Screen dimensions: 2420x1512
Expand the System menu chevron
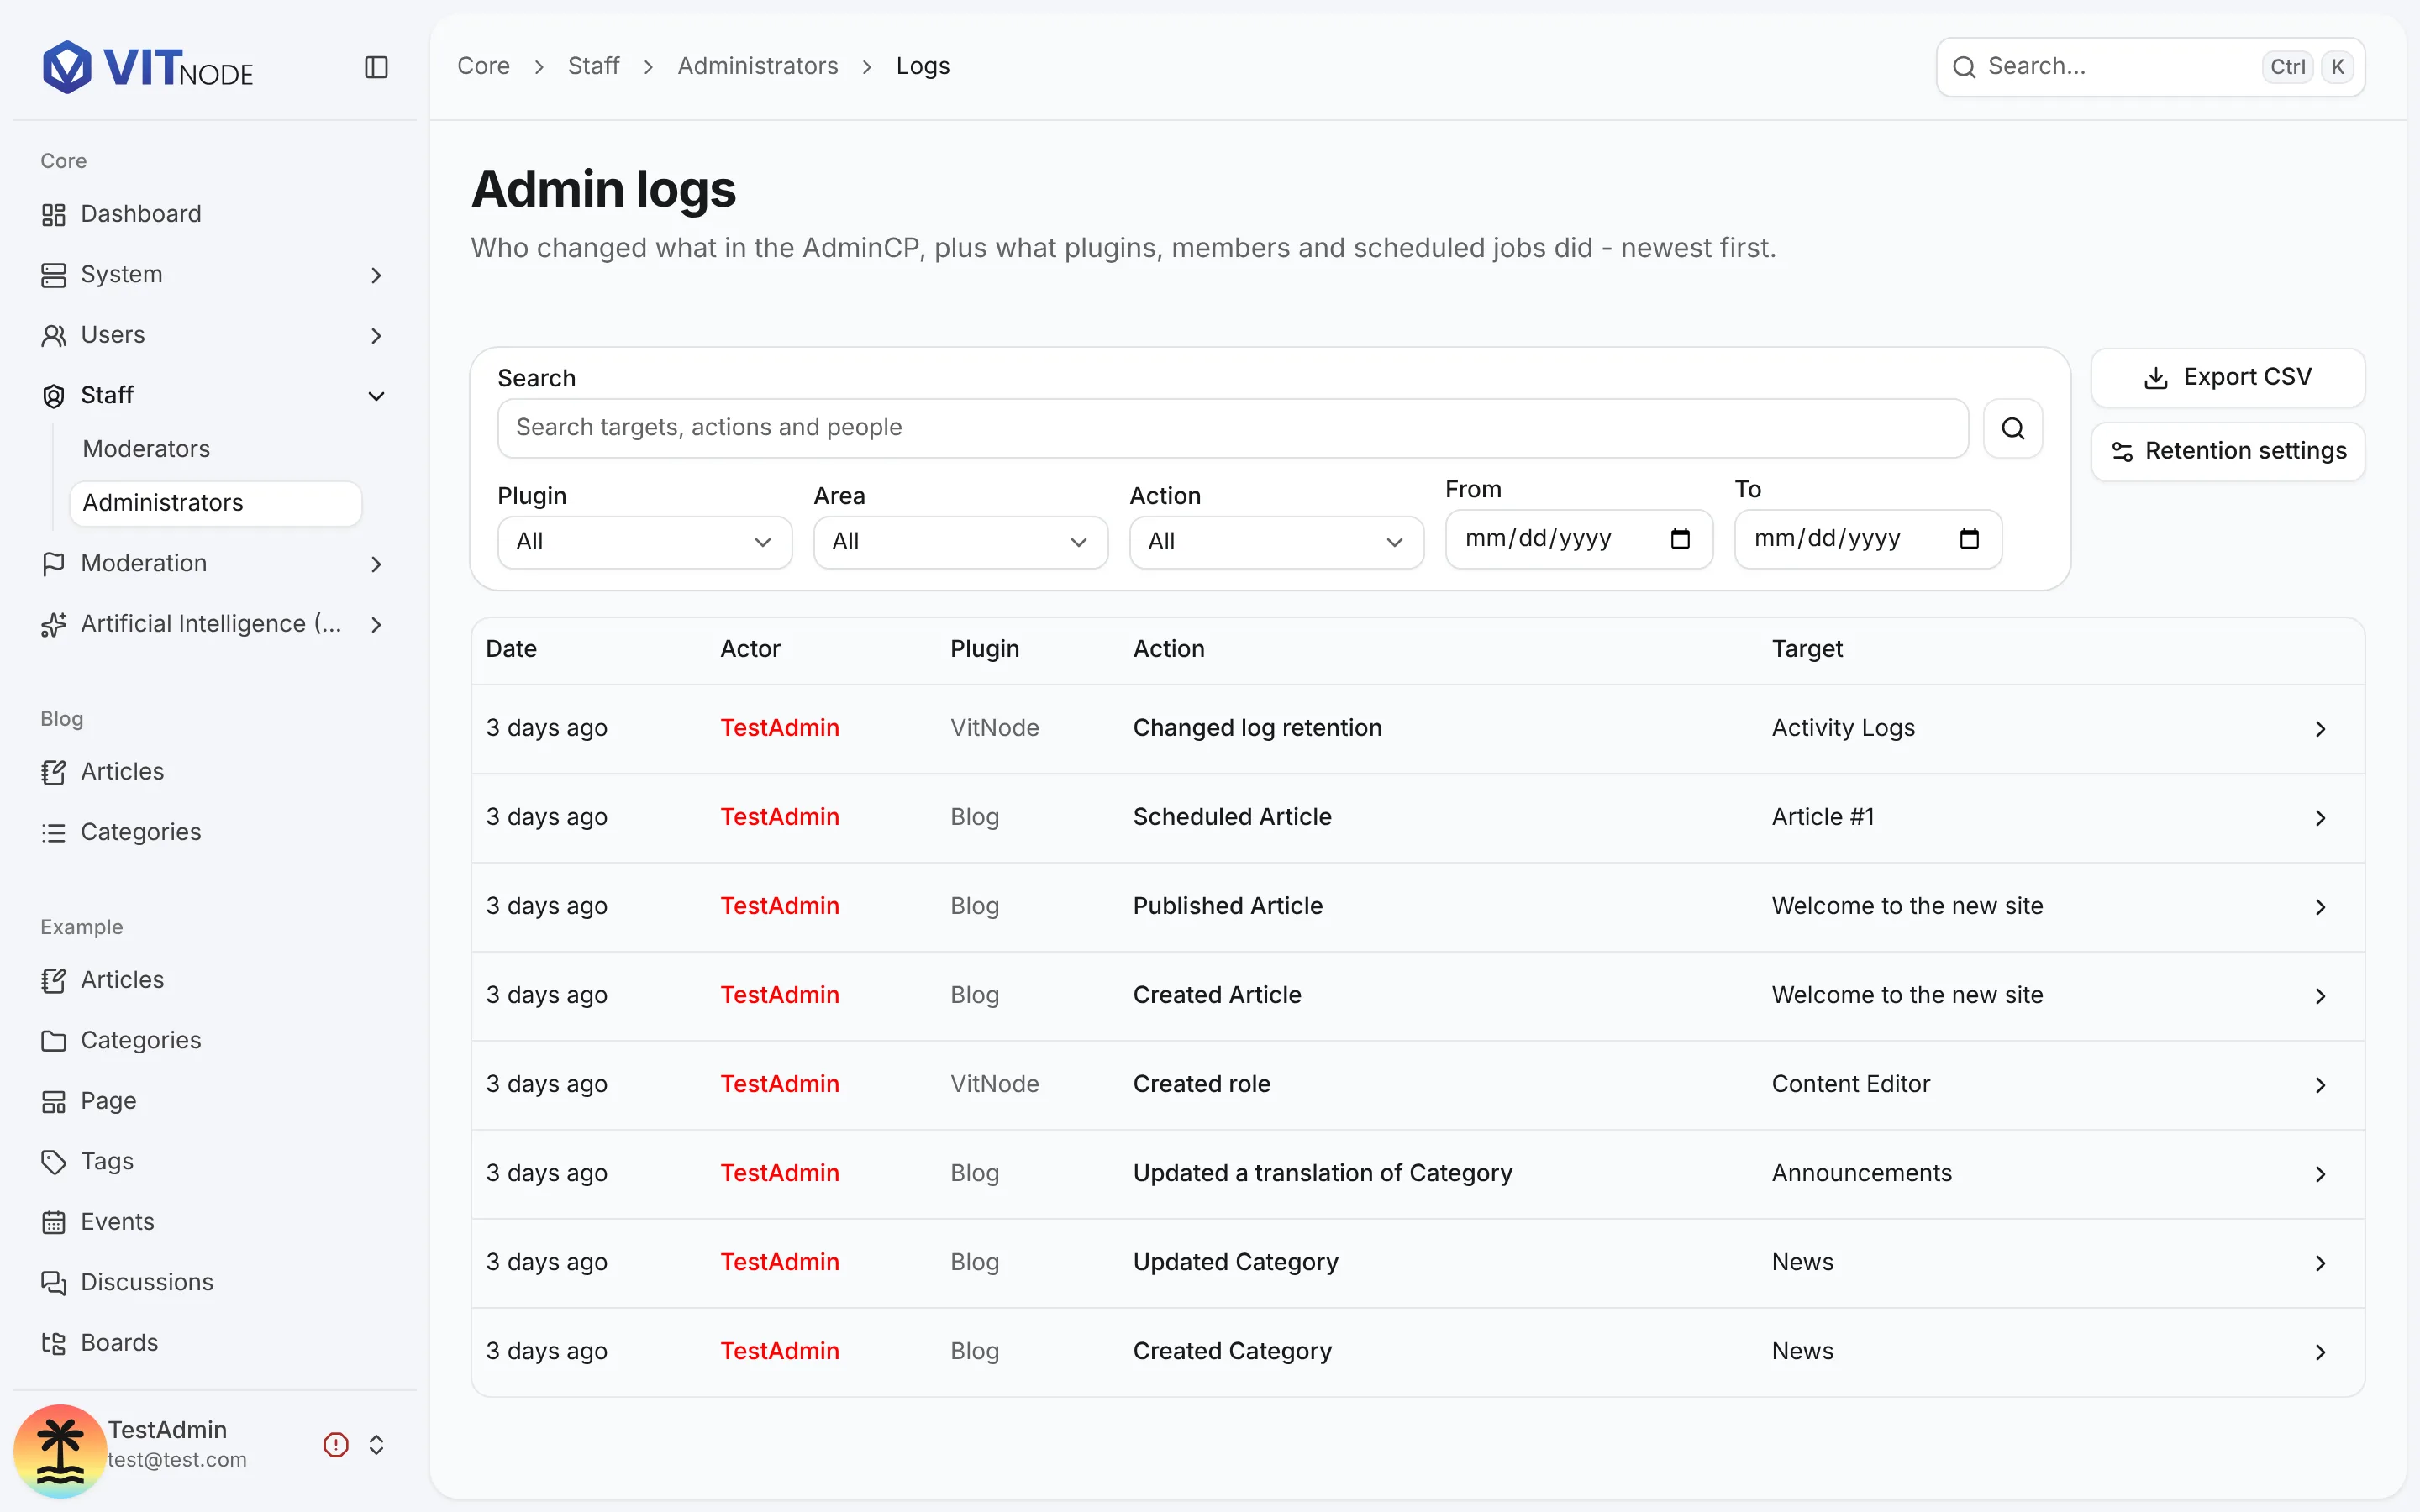(x=376, y=275)
